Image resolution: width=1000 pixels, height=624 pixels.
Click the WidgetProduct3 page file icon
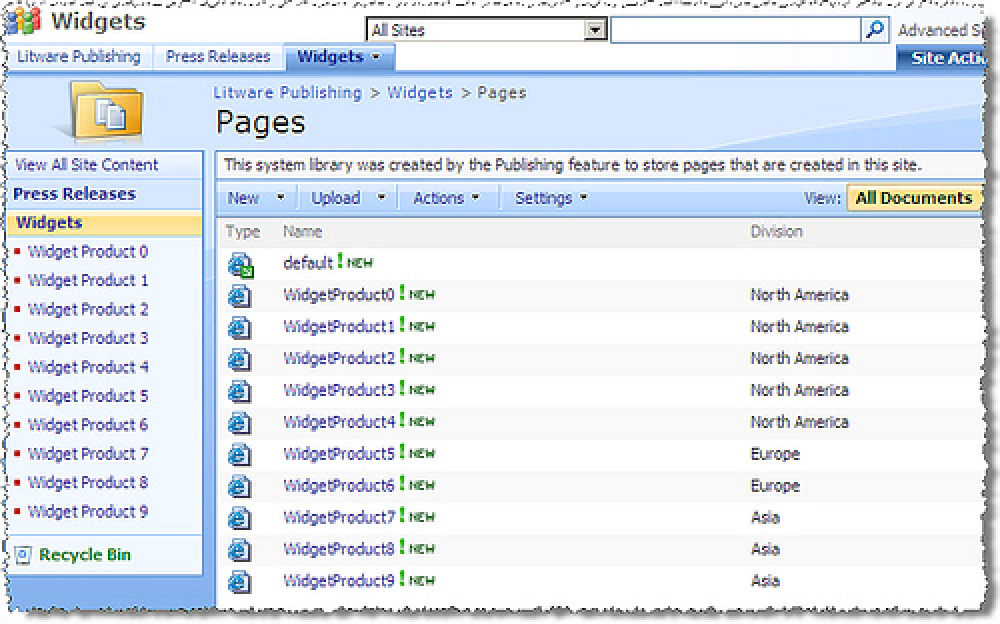tap(240, 391)
